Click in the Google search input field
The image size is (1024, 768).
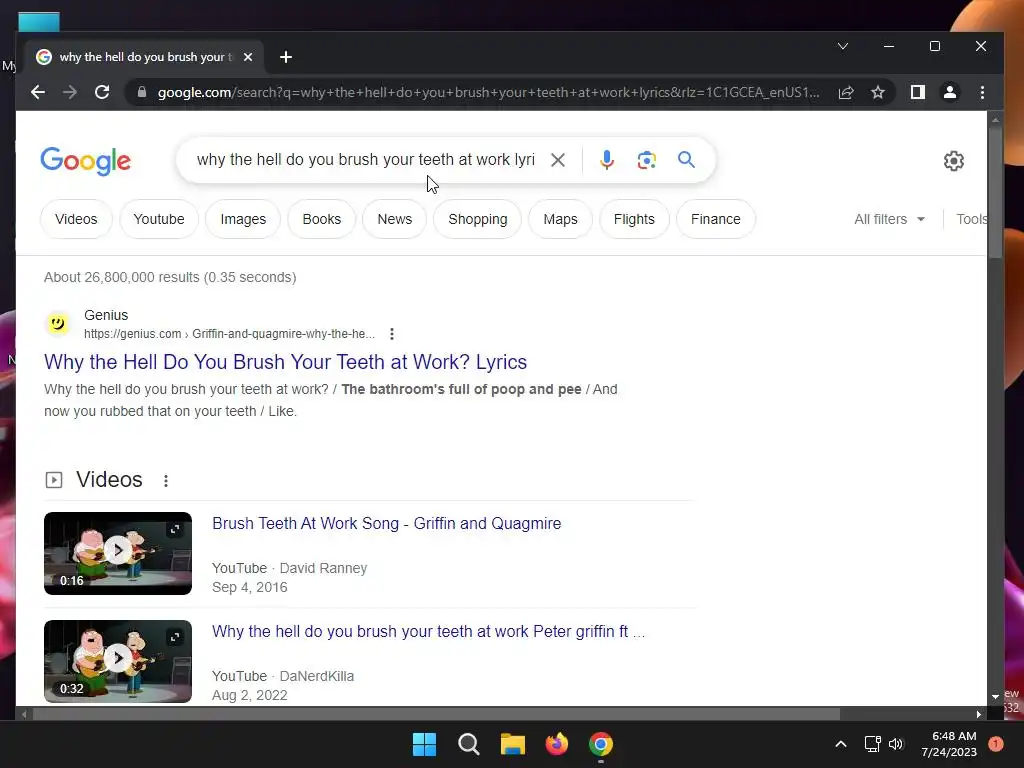pyautogui.click(x=366, y=160)
